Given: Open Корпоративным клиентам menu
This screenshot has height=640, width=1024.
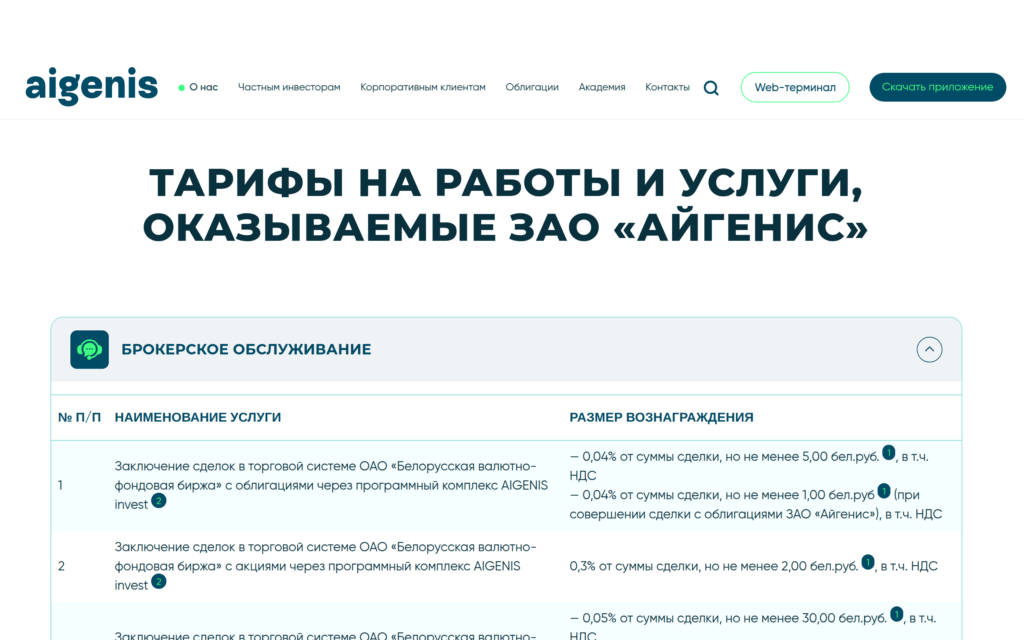Looking at the screenshot, I should coord(423,87).
